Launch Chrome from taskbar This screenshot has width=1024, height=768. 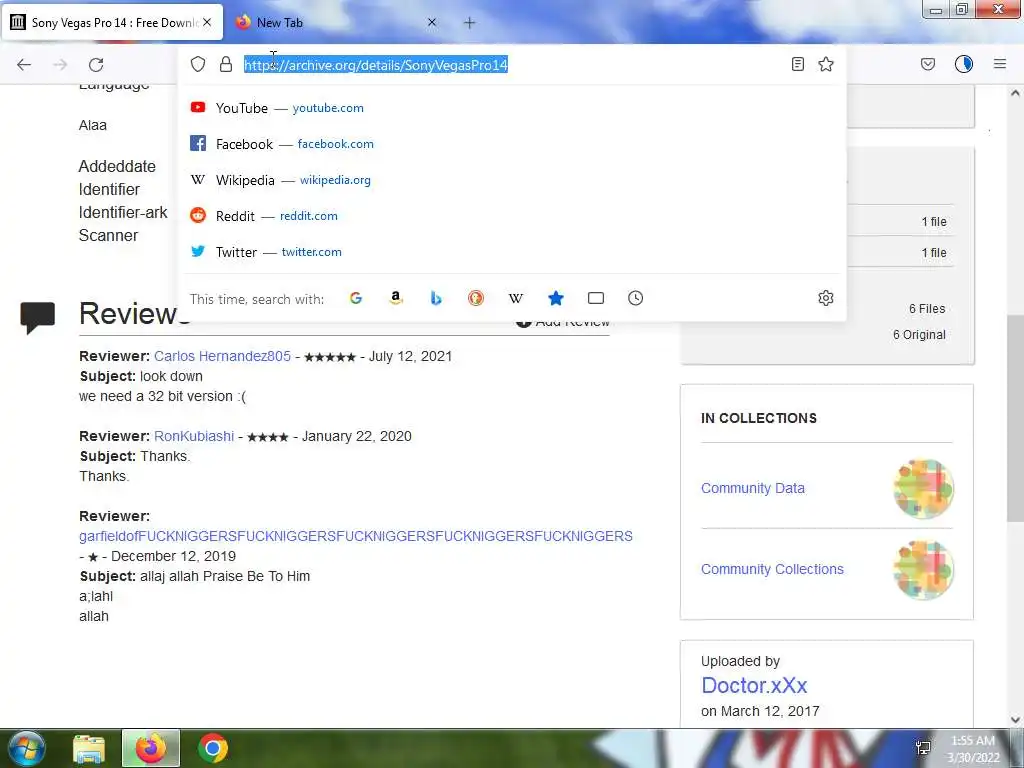point(213,748)
